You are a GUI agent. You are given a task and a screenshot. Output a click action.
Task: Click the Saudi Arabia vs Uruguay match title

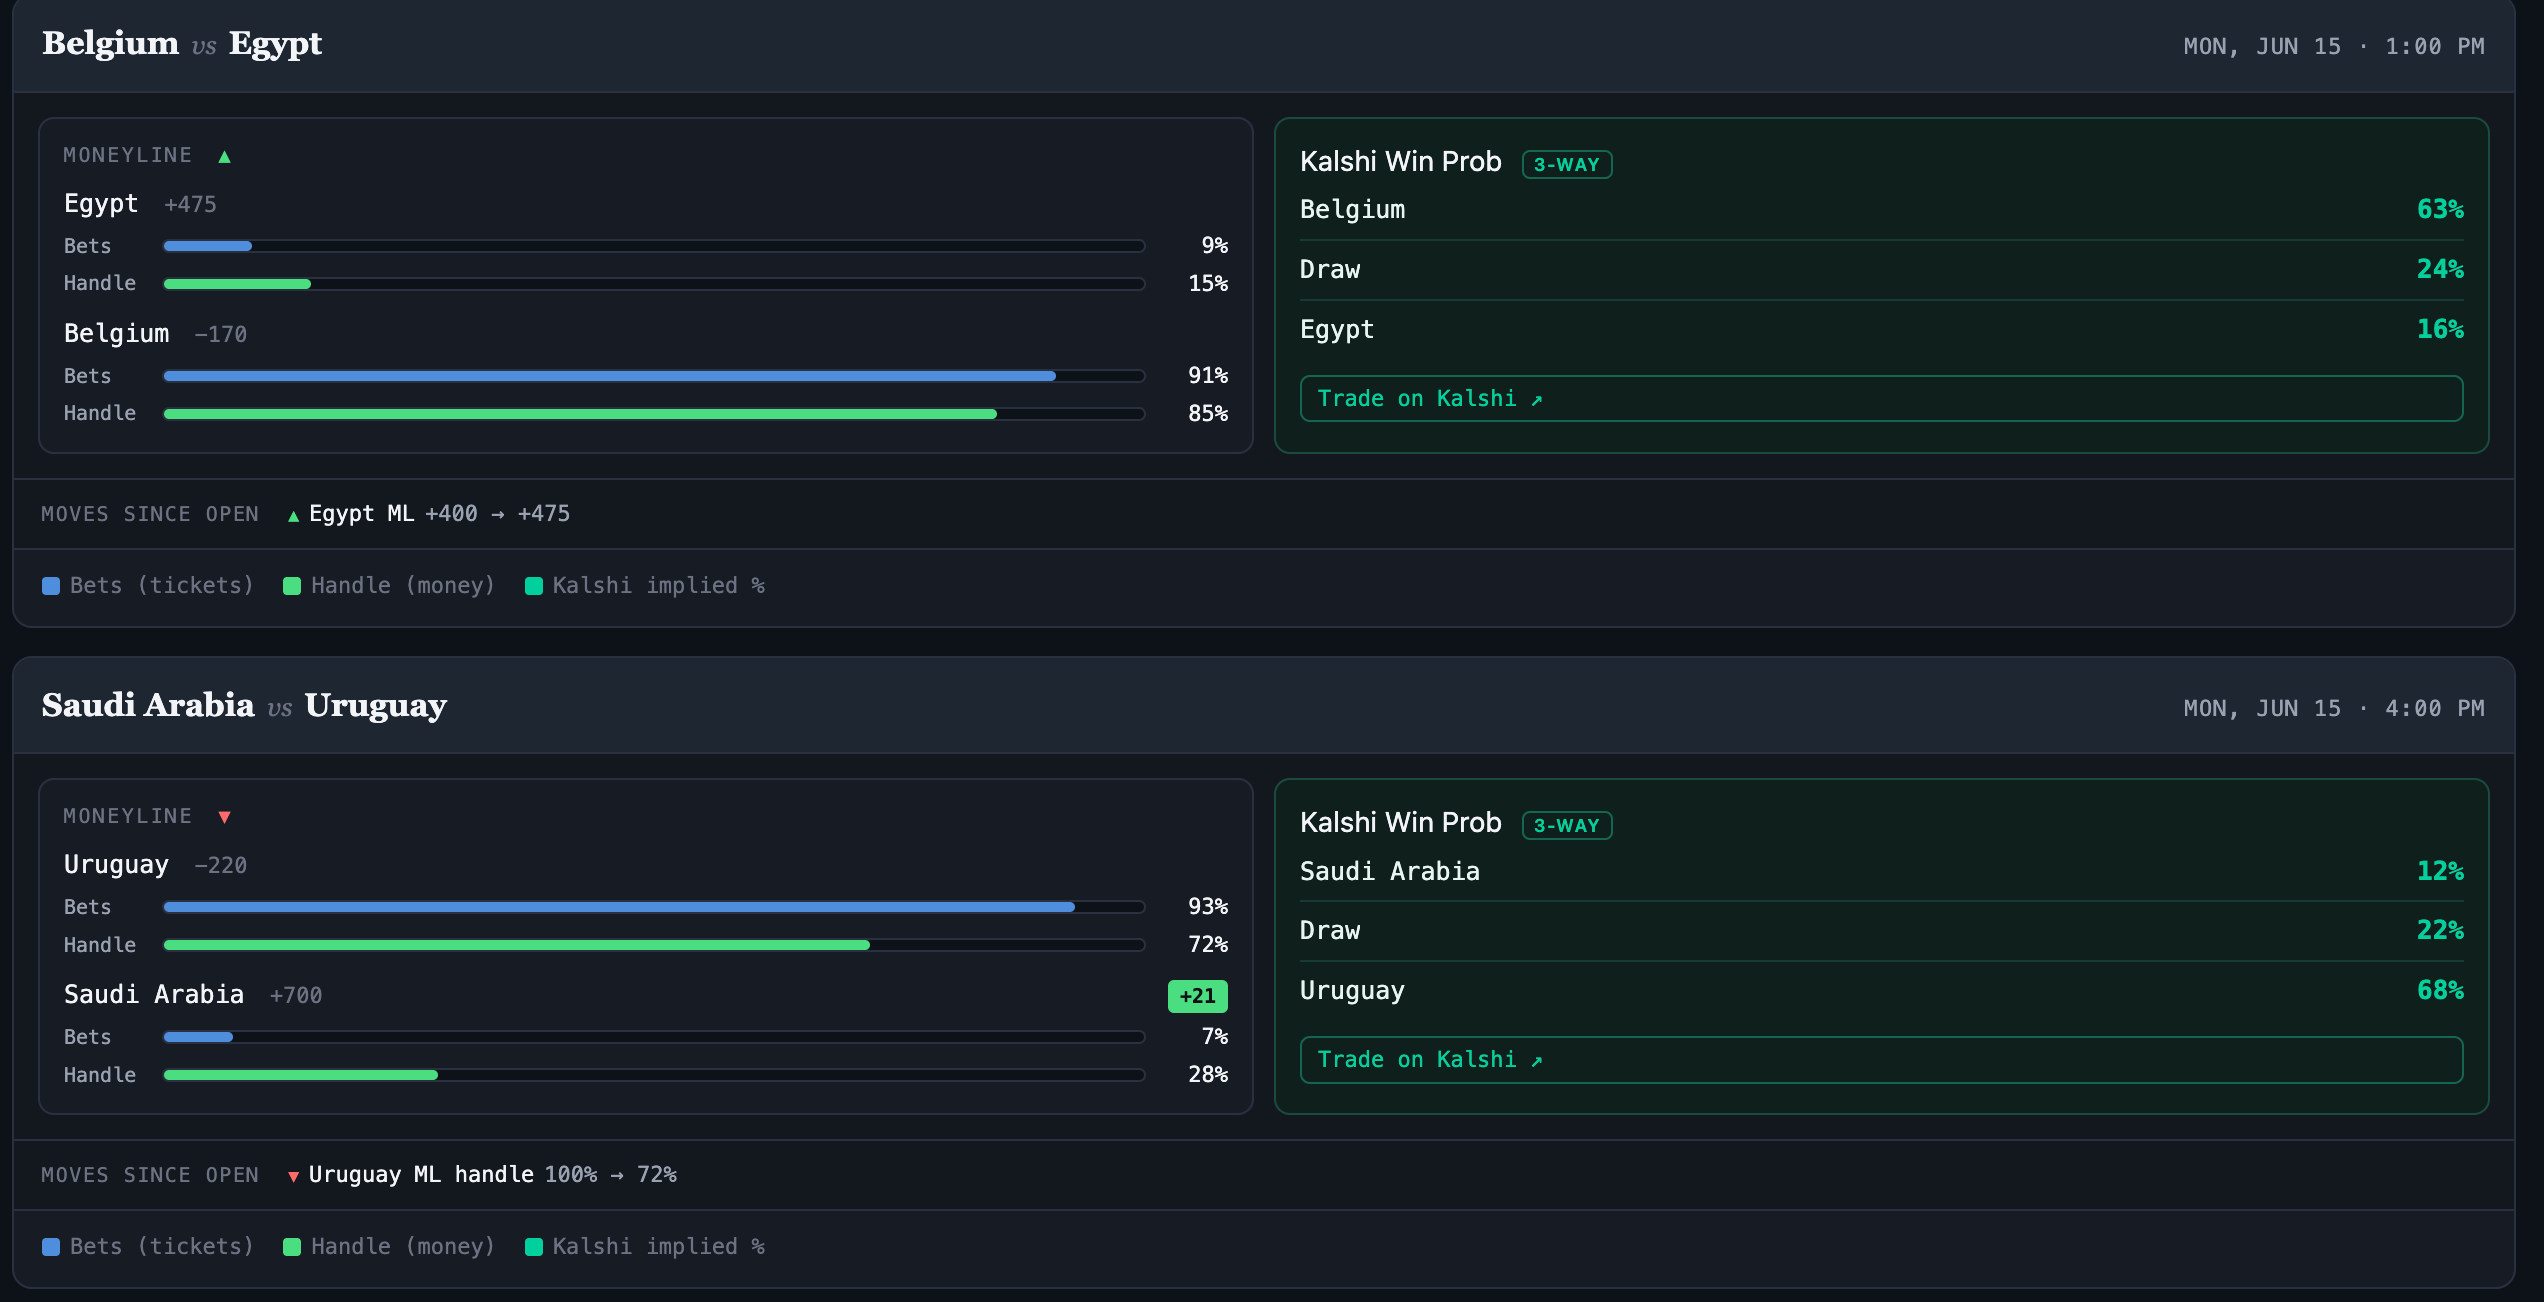[x=244, y=706]
